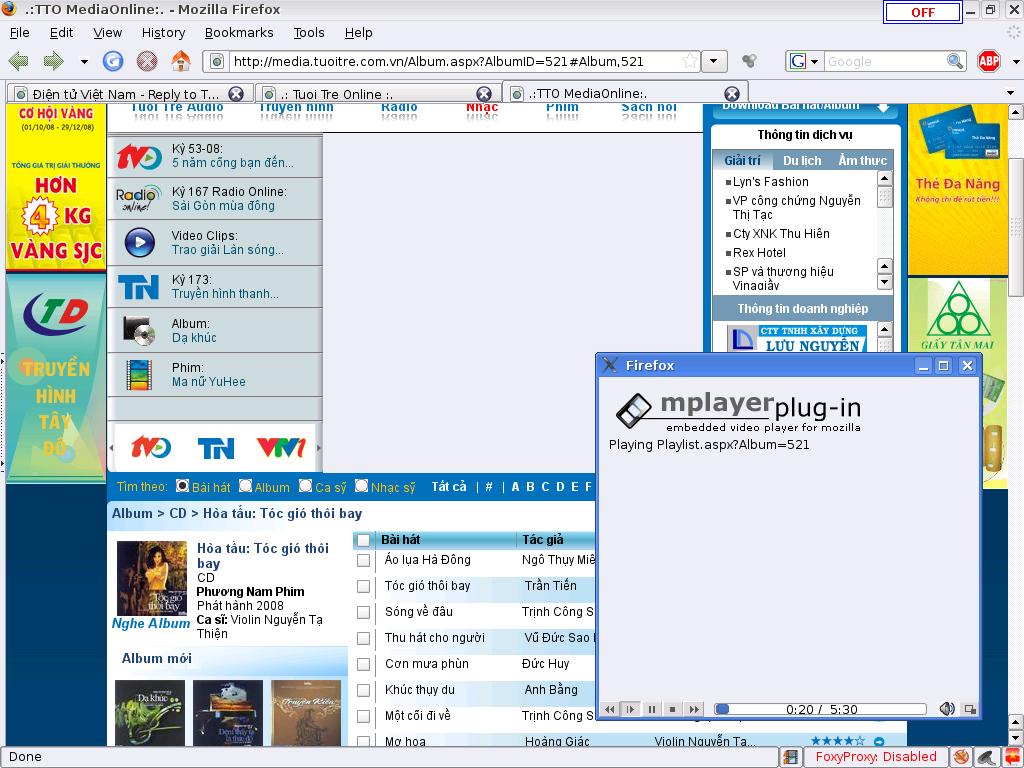Screen dimensions: 1024x768
Task: Close the Tuoi Tre Online tab
Action: [484, 94]
